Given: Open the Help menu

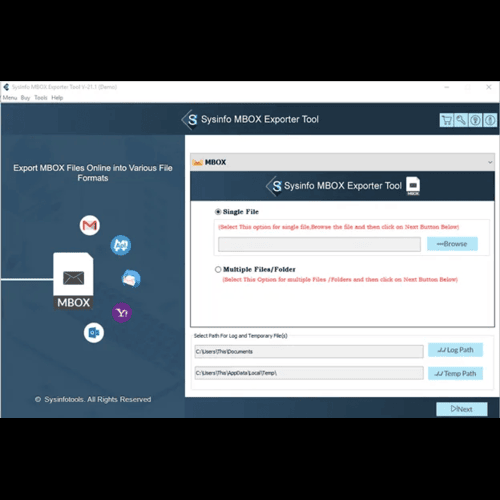Looking at the screenshot, I should click(x=57, y=98).
